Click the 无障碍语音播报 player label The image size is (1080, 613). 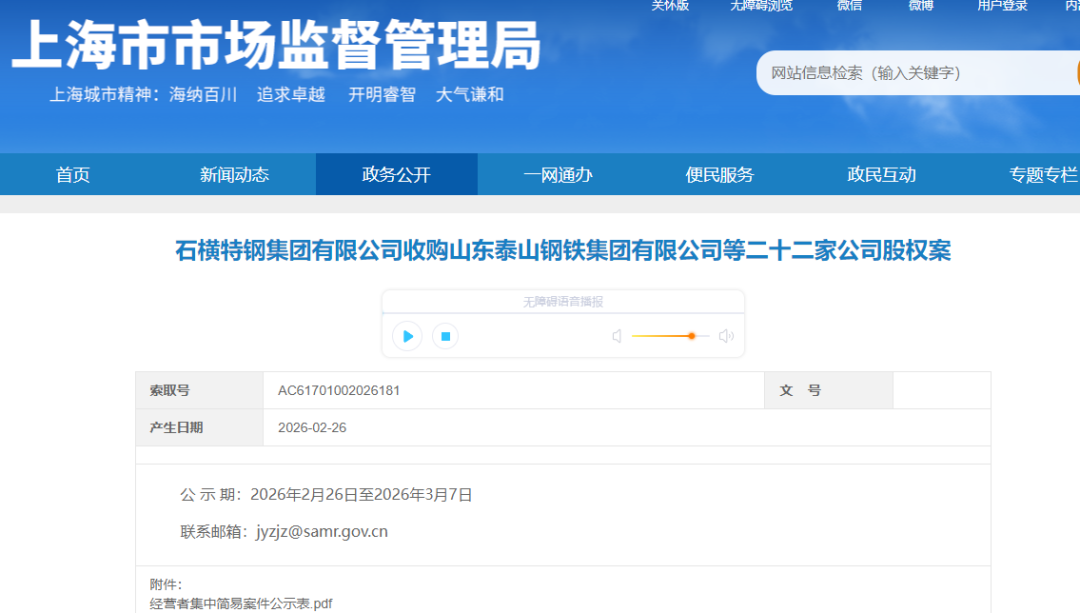click(x=563, y=302)
